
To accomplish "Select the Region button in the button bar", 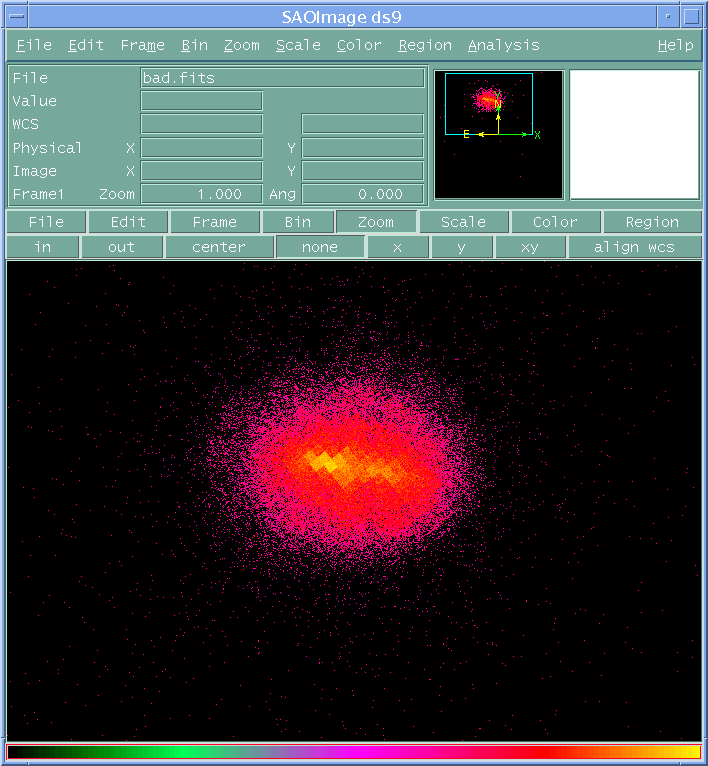I will pos(652,222).
